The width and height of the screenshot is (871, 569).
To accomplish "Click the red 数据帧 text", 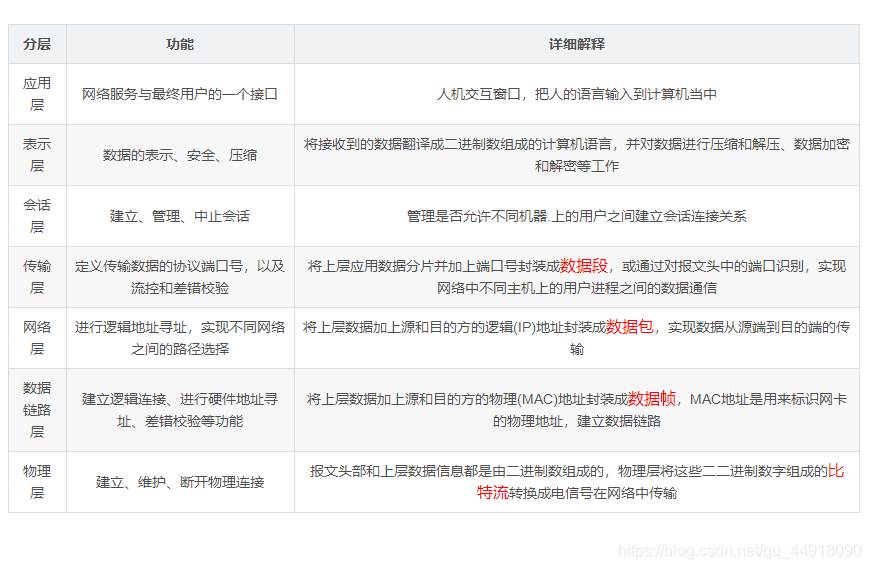I will coord(652,399).
